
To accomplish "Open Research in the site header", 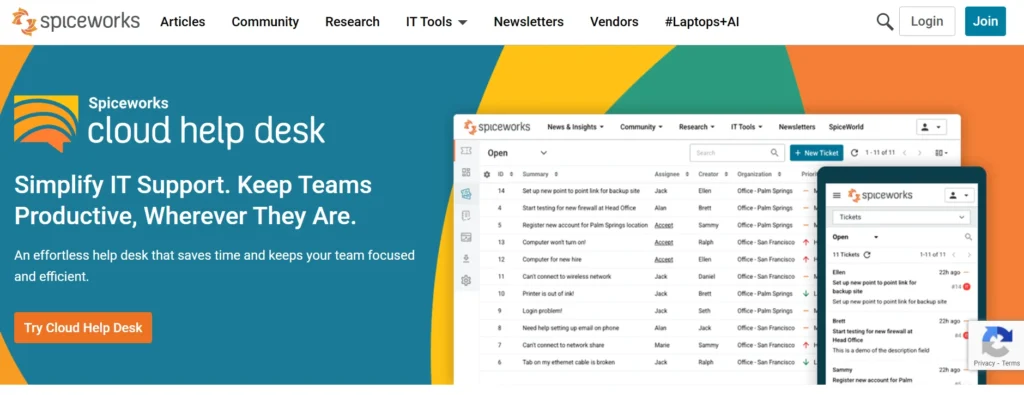I will [352, 22].
